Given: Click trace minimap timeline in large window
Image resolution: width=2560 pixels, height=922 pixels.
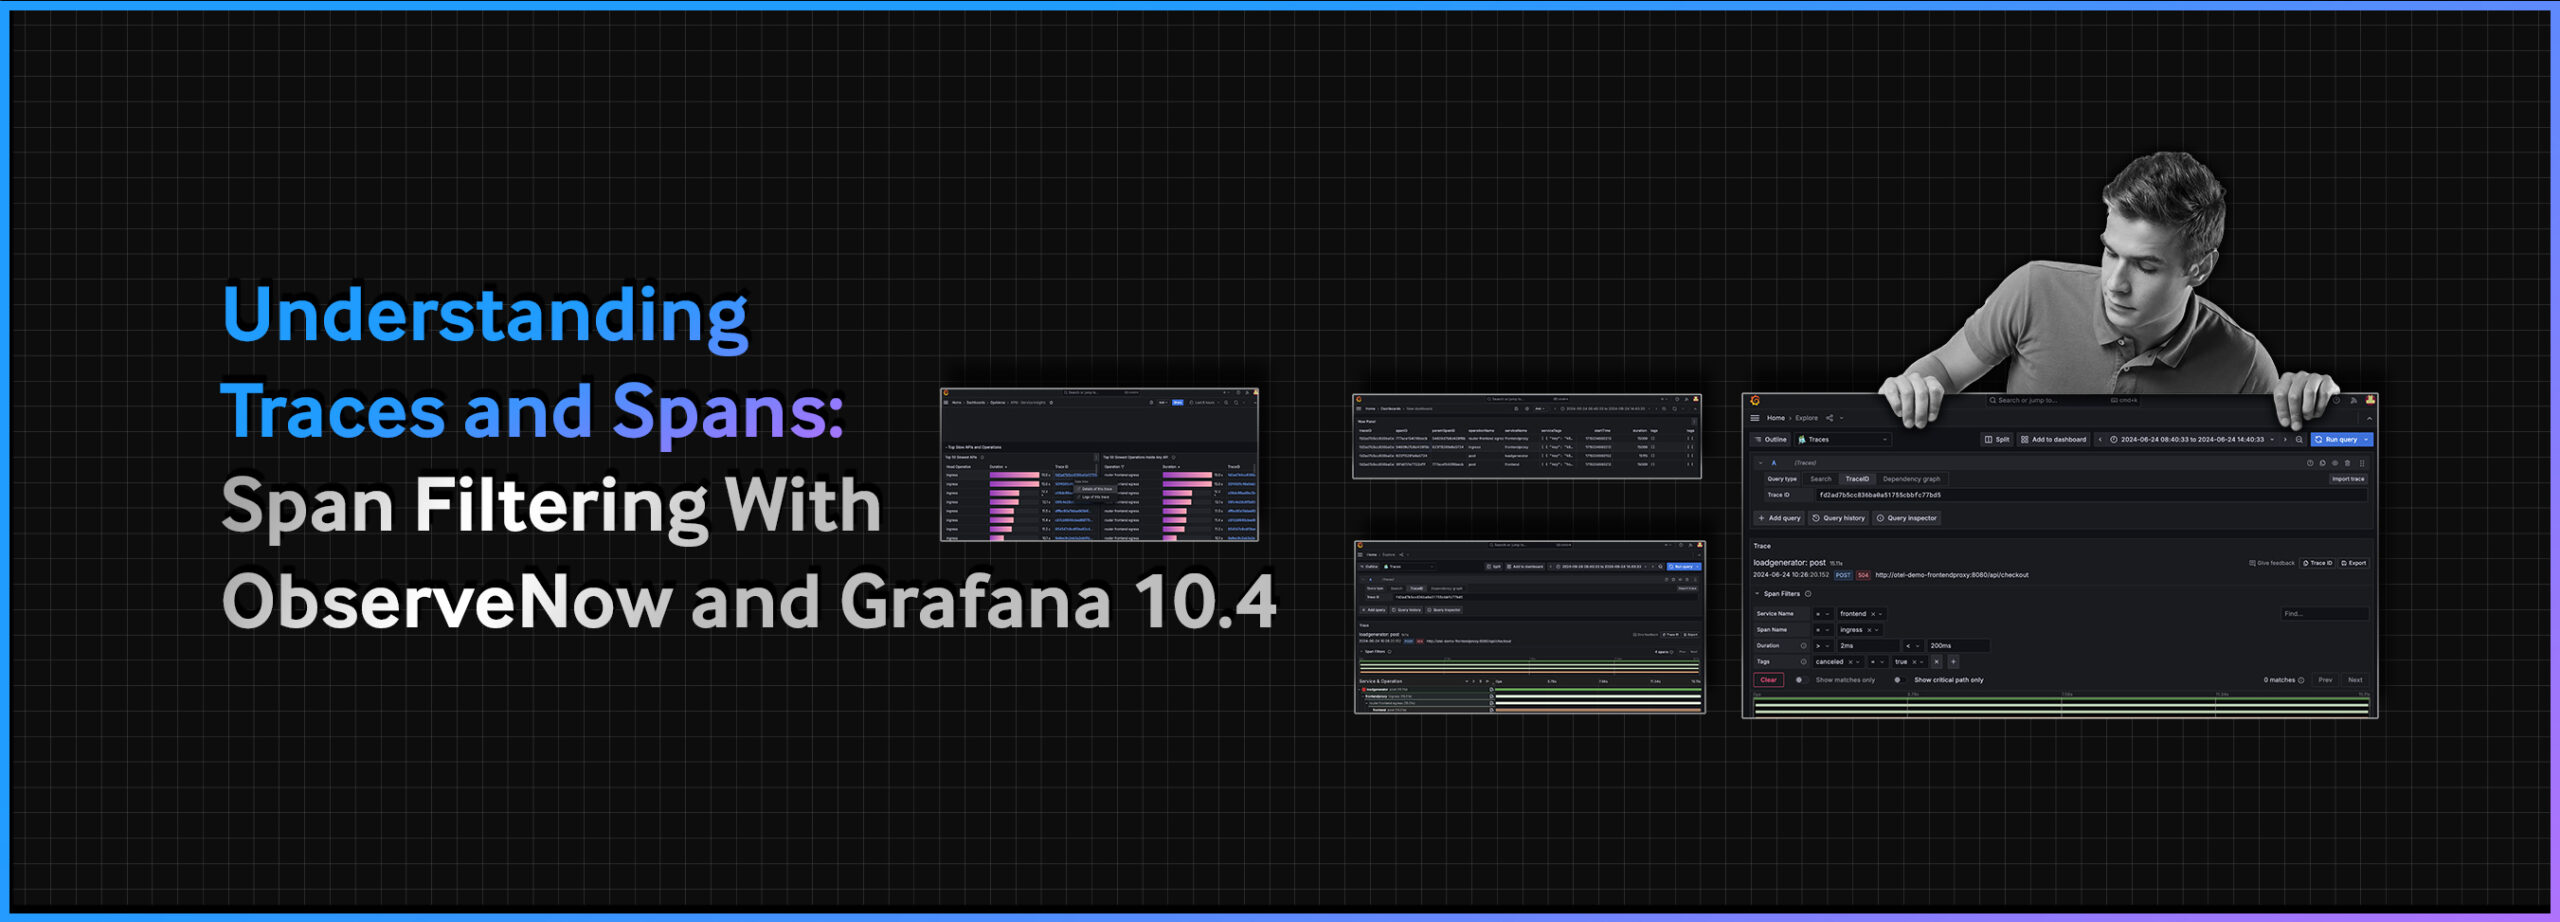Looking at the screenshot, I should point(2061,705).
